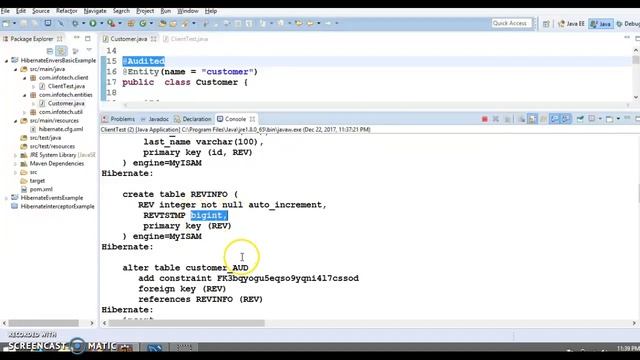This screenshot has width=640, height=360.
Task: Click the Open Console icon
Action: coord(609,119)
